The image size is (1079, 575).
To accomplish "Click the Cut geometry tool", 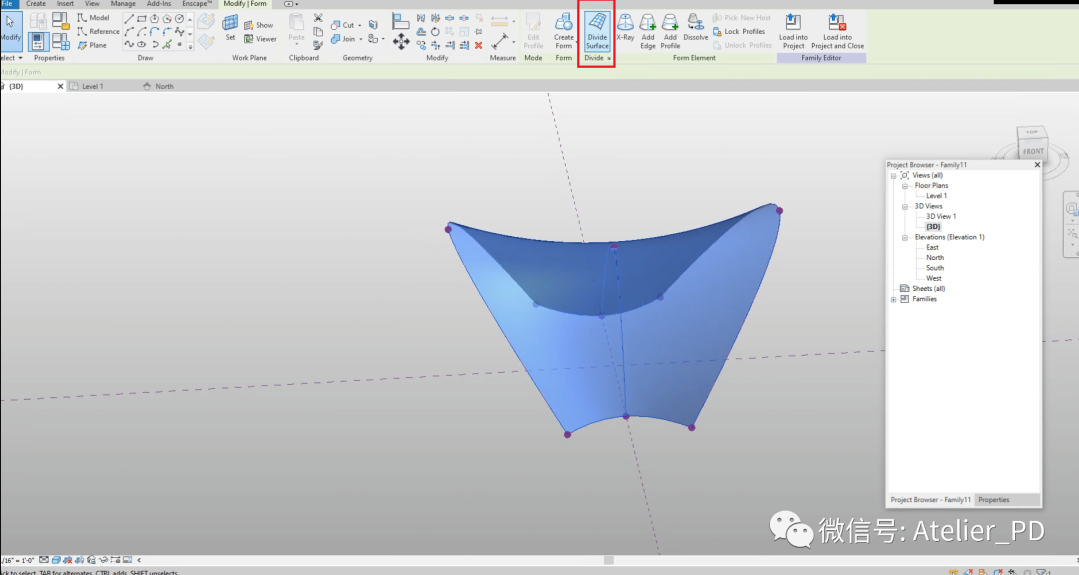I will [342, 25].
